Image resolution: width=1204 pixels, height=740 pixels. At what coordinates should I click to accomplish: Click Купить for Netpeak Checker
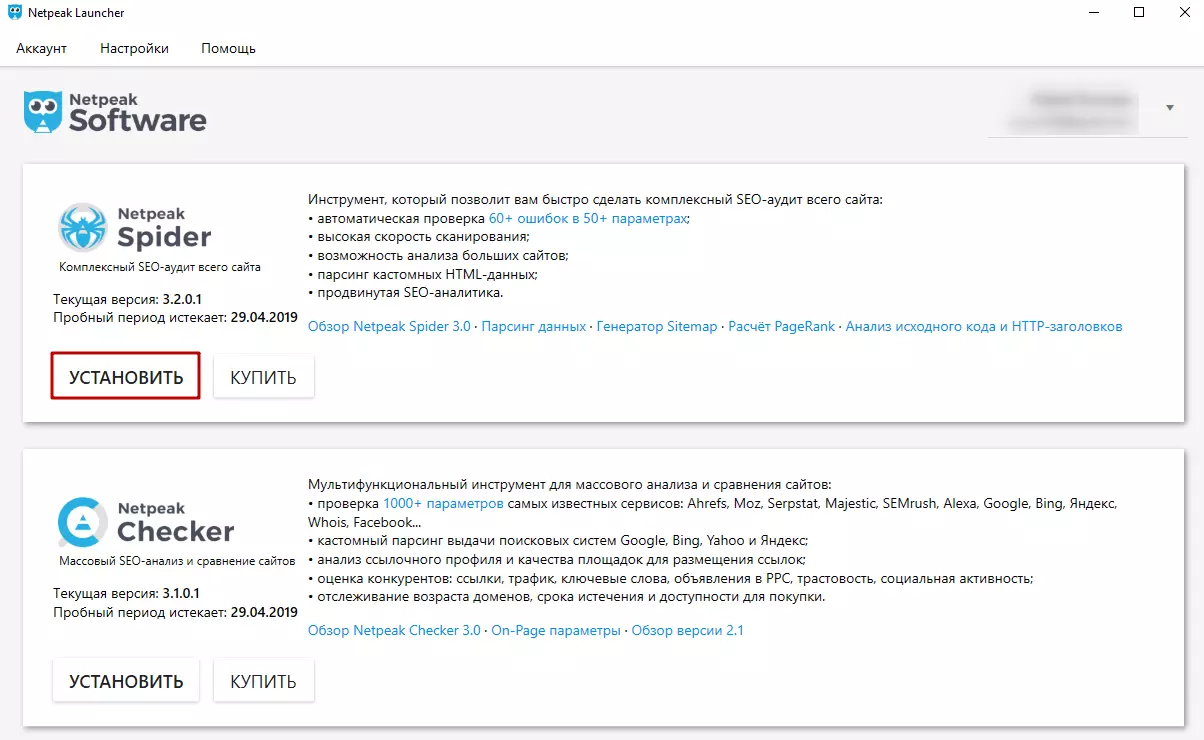tap(263, 681)
